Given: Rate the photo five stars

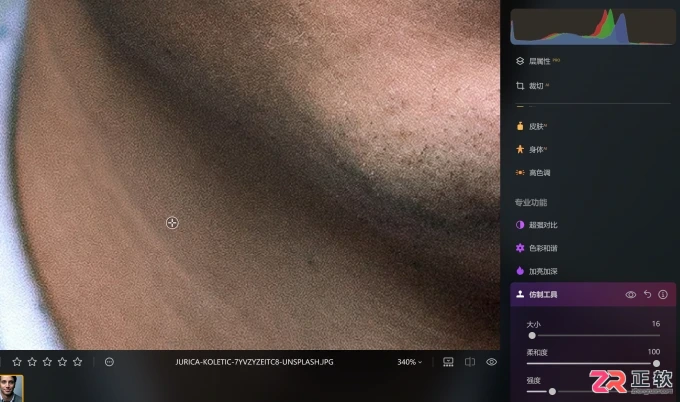Looking at the screenshot, I should pos(78,362).
